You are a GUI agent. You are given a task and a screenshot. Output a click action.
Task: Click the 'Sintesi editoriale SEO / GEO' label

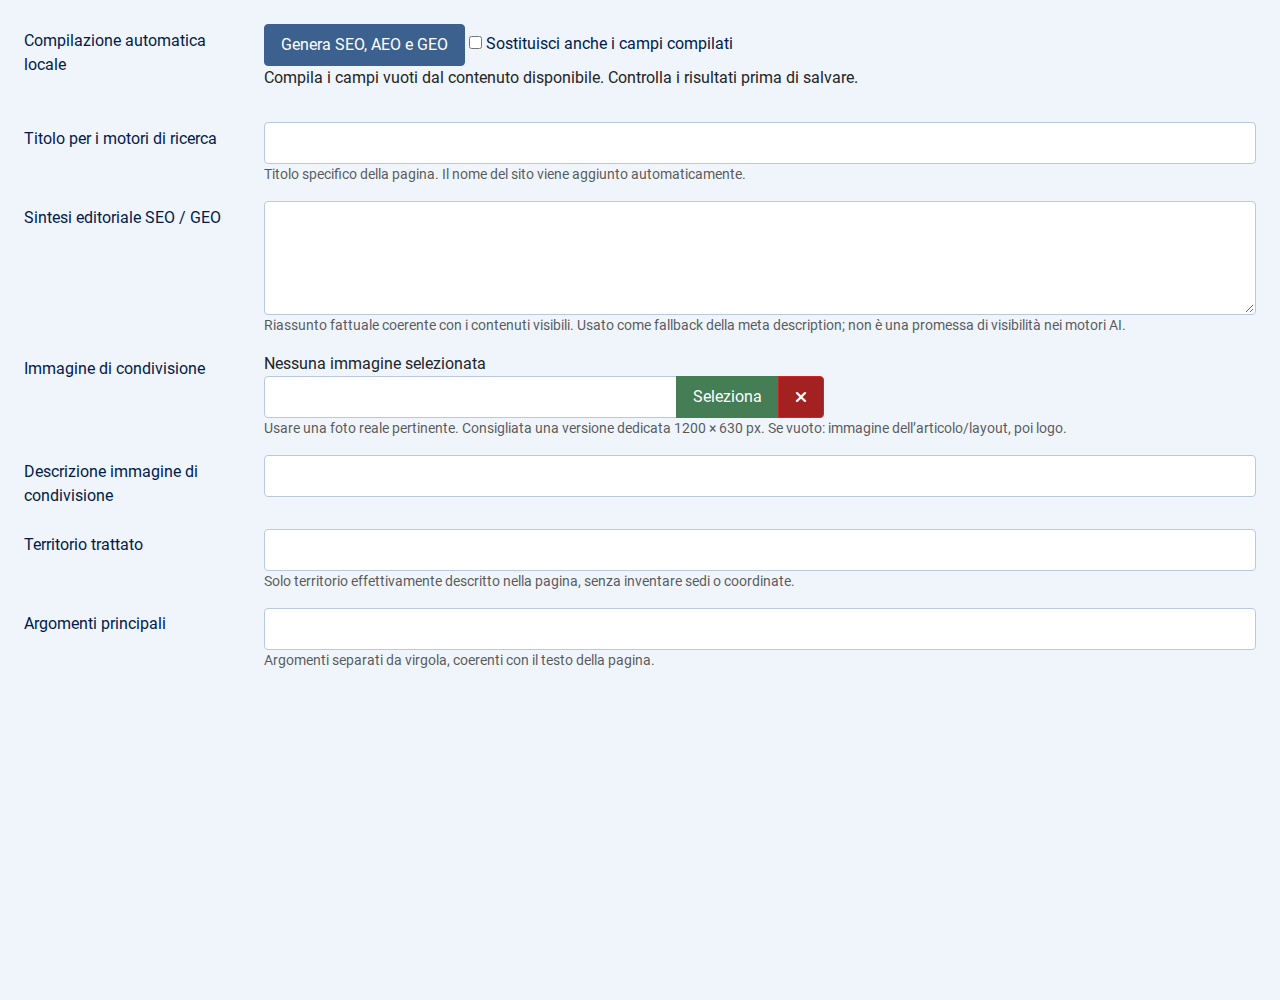[x=122, y=218]
